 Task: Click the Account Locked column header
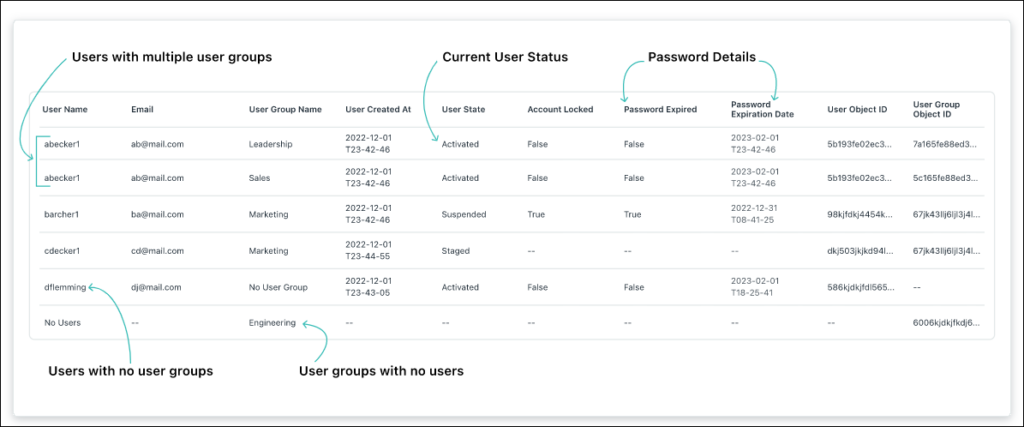pyautogui.click(x=560, y=109)
